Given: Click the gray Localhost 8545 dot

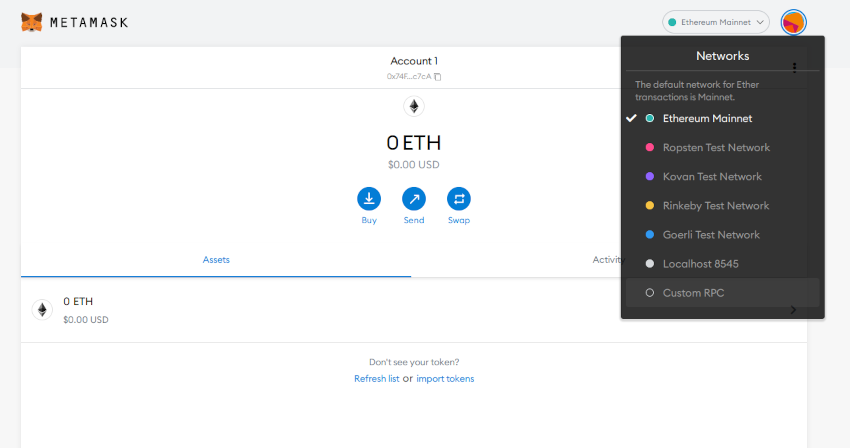Looking at the screenshot, I should point(649,264).
